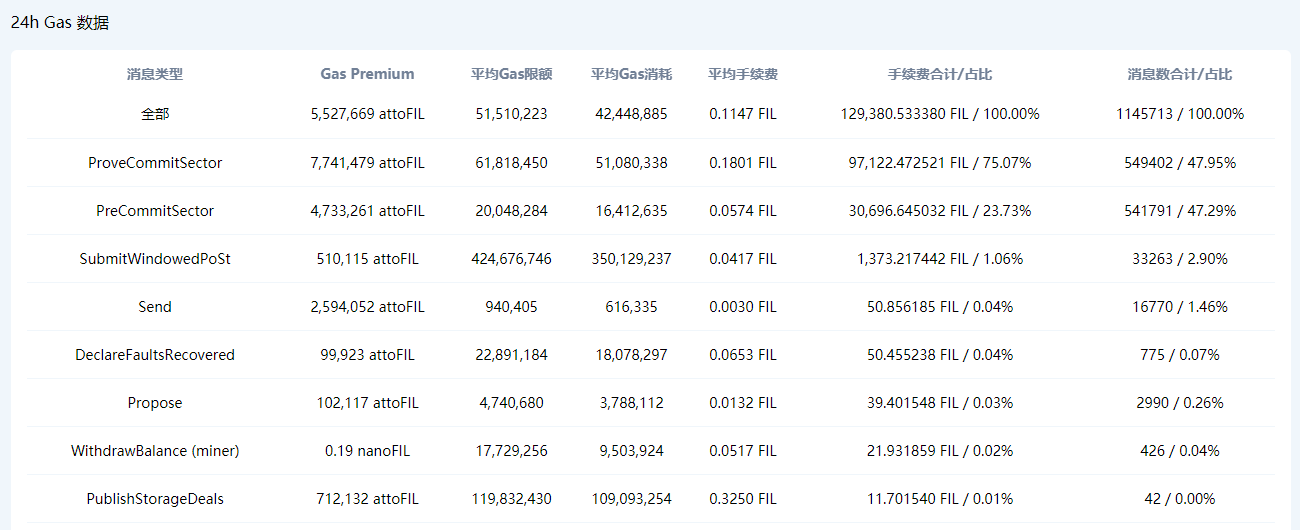
Task: Click the 17,729,256 gas limit value
Action: pos(511,450)
